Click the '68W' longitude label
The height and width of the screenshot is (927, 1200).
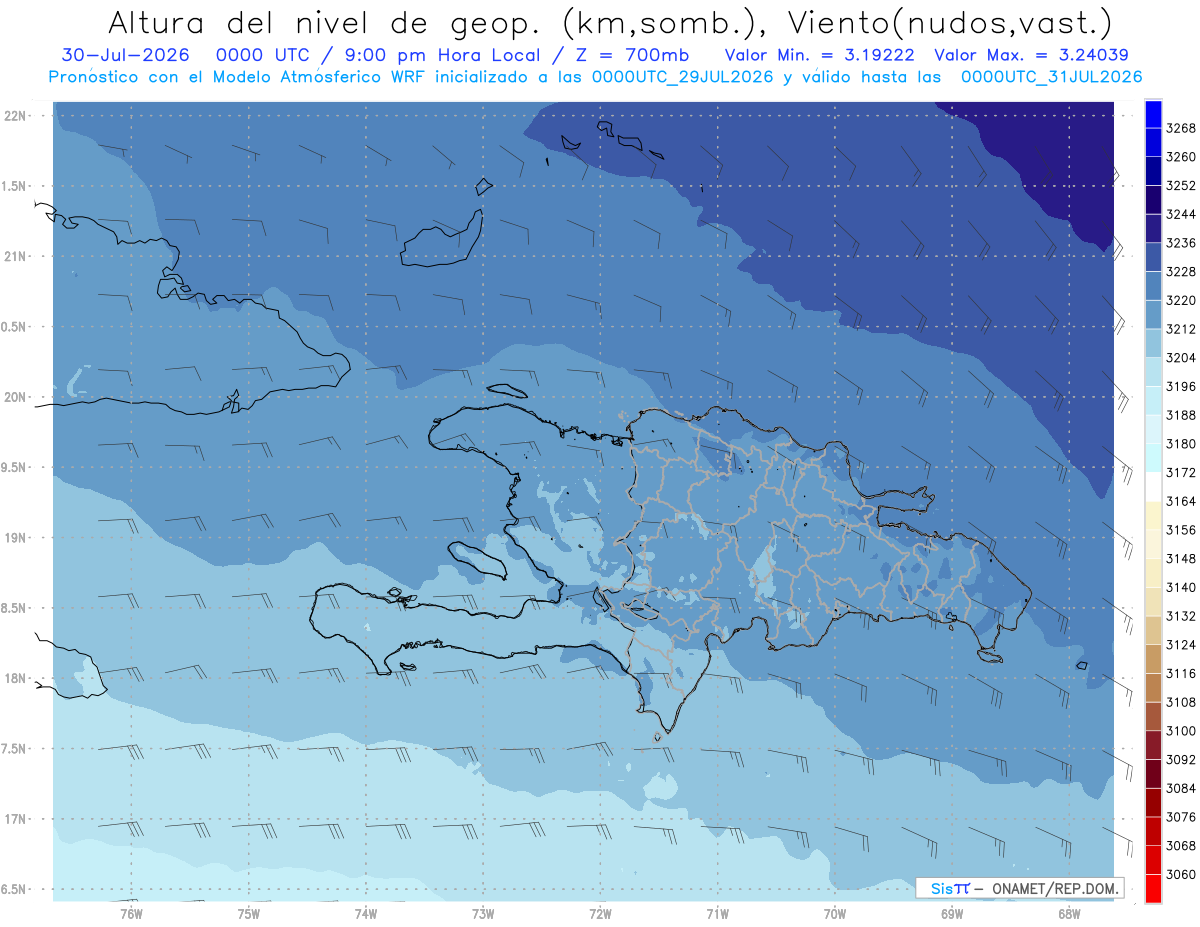click(x=1069, y=913)
